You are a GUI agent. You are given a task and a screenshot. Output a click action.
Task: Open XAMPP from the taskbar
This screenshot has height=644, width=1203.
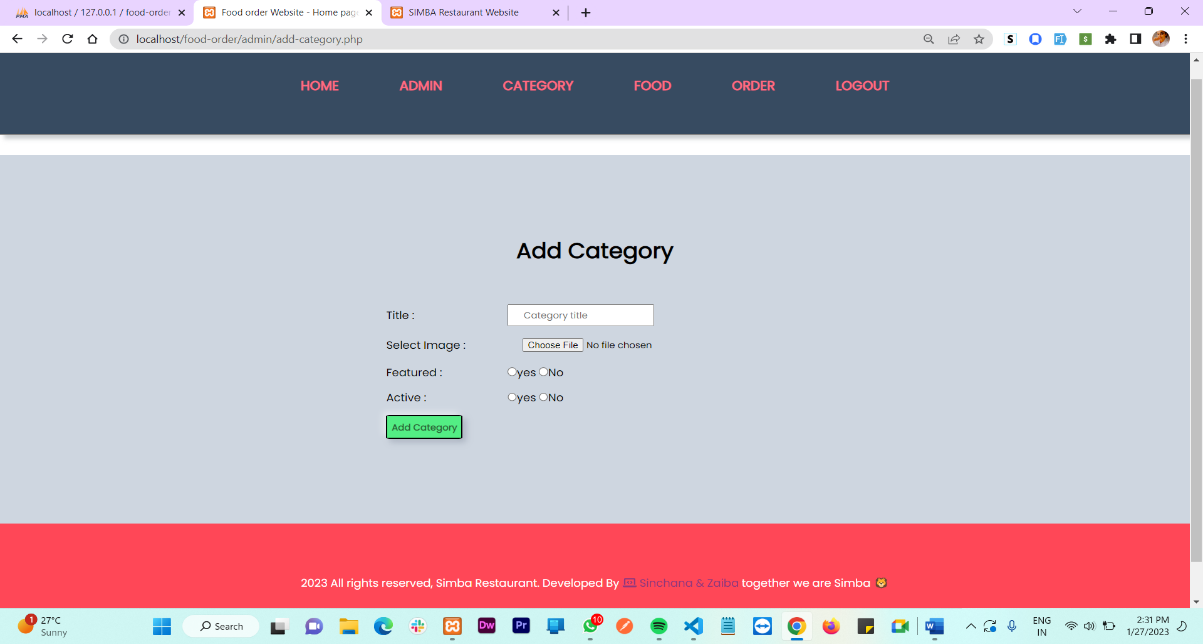pyautogui.click(x=452, y=625)
